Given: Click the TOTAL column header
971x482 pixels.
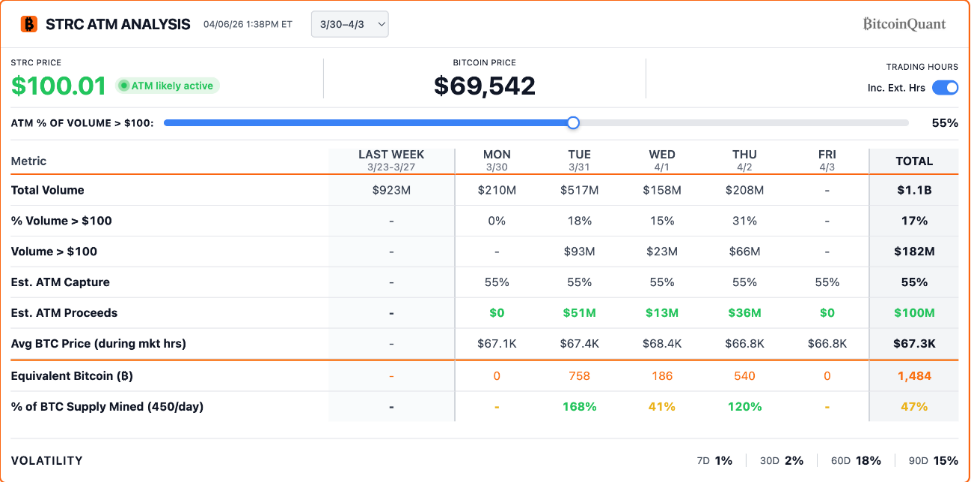Looking at the screenshot, I should pos(914,161).
